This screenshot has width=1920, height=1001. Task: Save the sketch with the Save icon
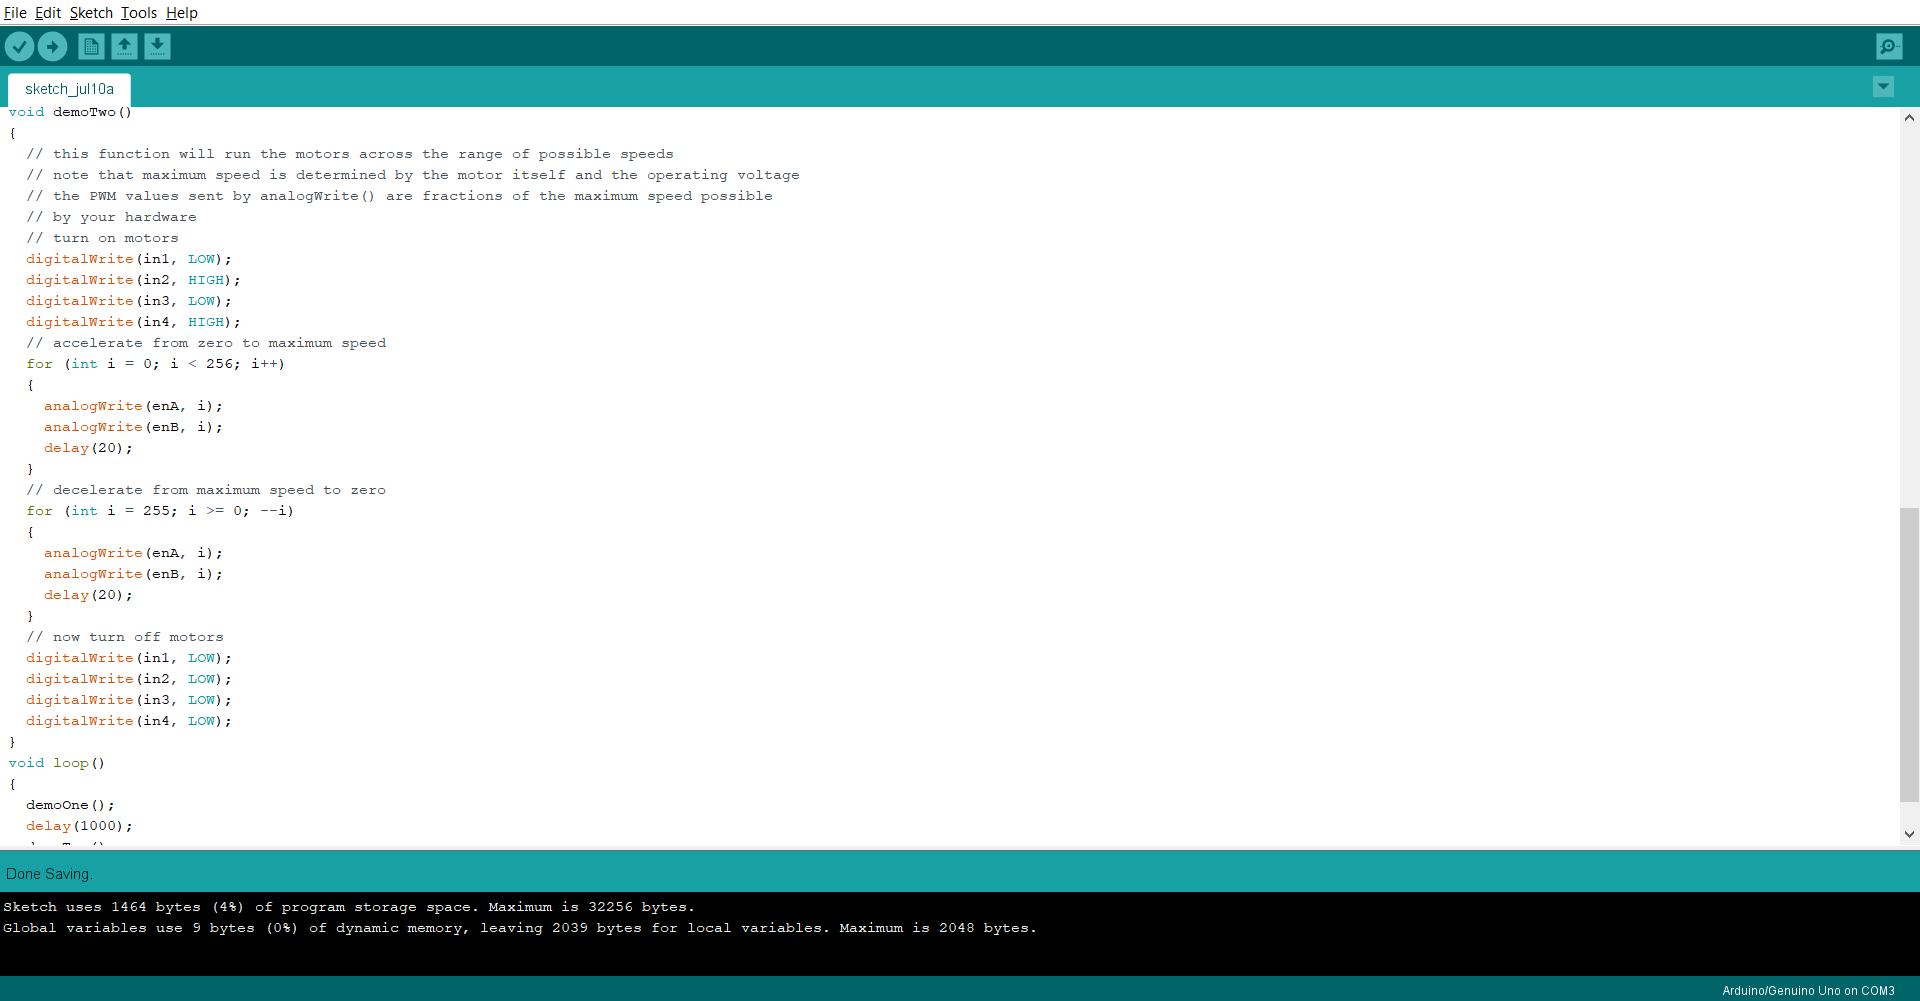[x=157, y=46]
